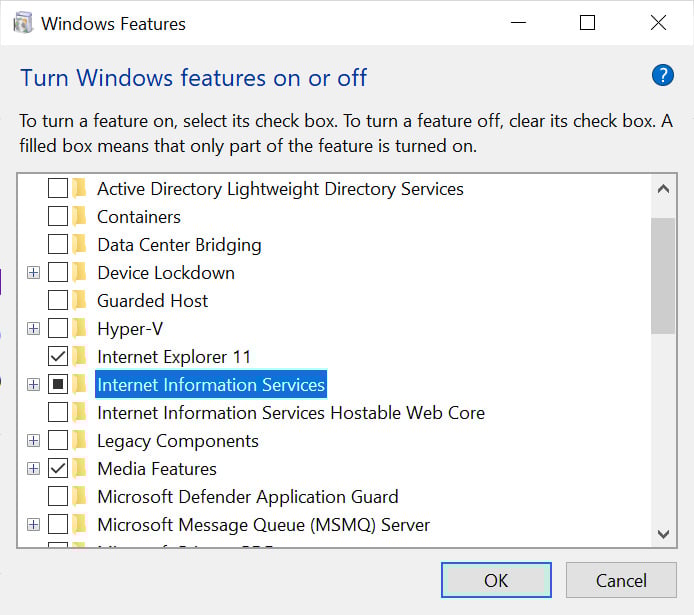
Task: Click folder icon beside highlighted Internet Information Services
Action: click(80, 384)
